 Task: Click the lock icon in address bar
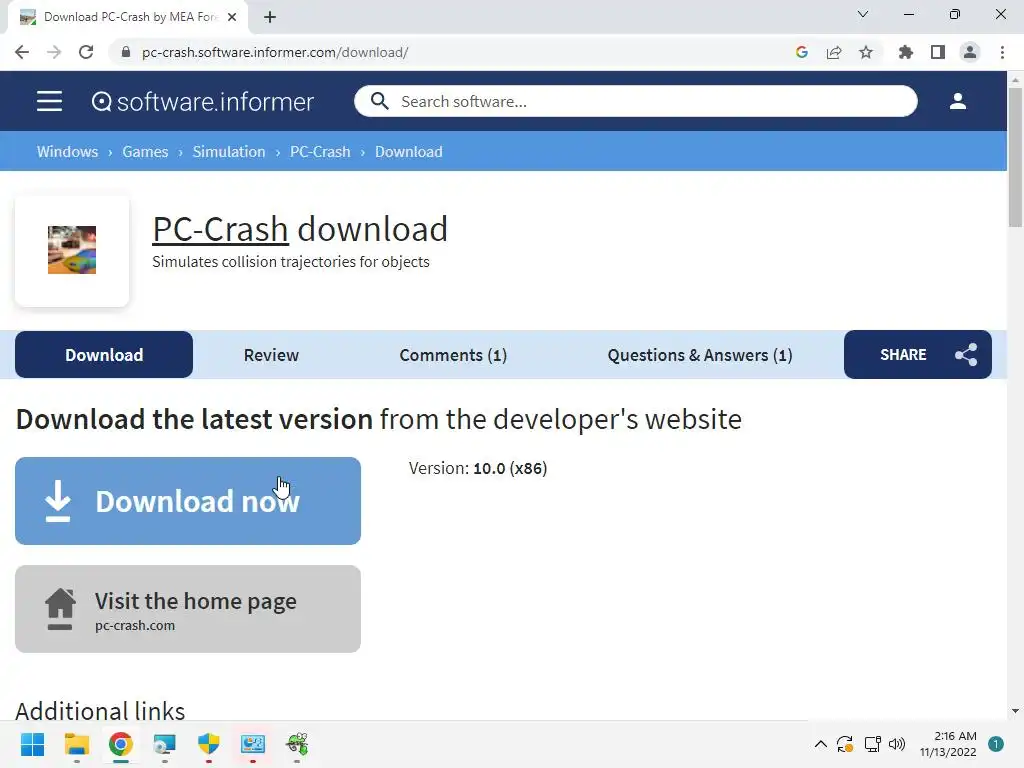(126, 52)
